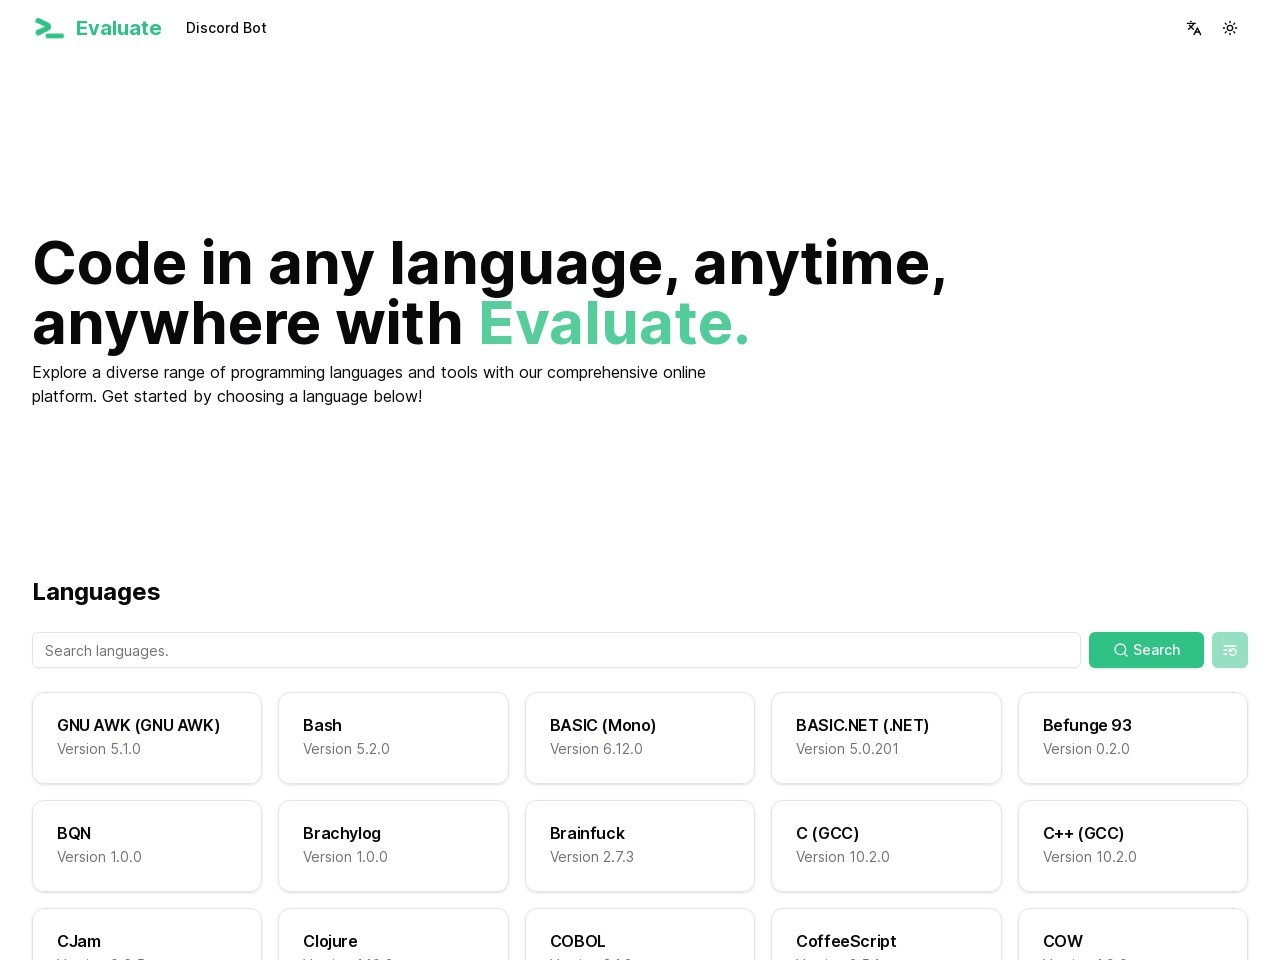Toggle the light/dark theme with the sun icon

click(1229, 28)
